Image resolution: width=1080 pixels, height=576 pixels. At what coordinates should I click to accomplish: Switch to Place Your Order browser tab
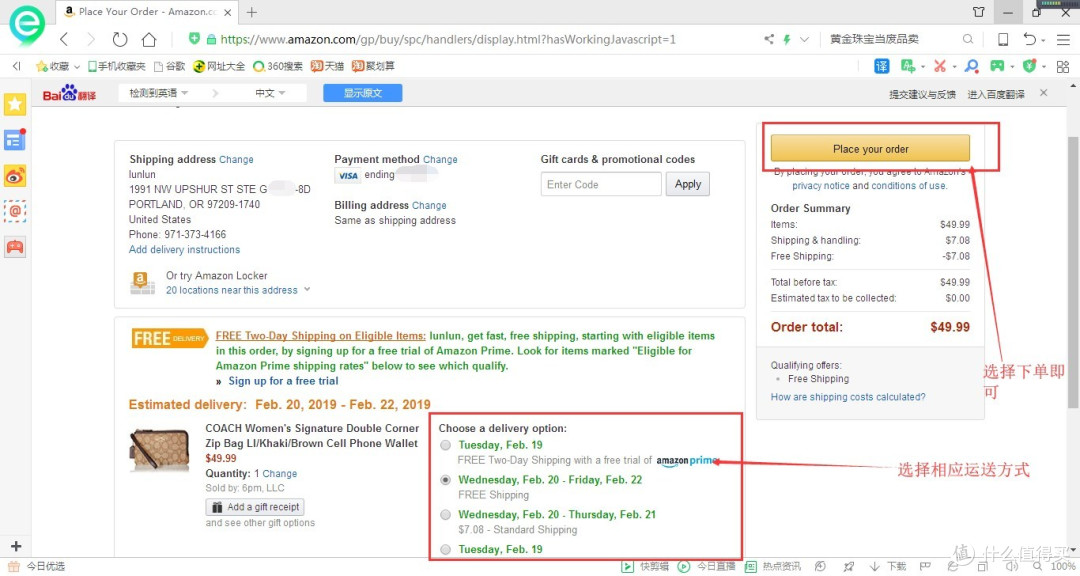pyautogui.click(x=147, y=12)
